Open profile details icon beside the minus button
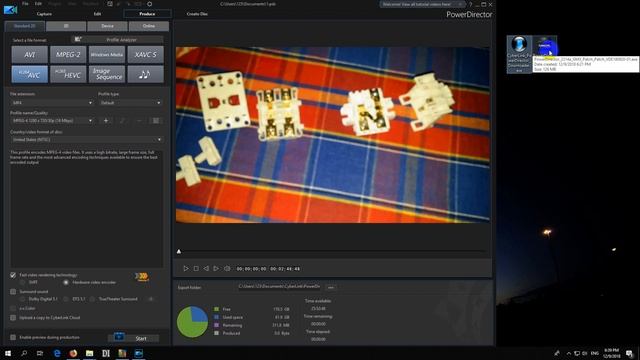The height and width of the screenshot is (360, 640). click(x=156, y=121)
